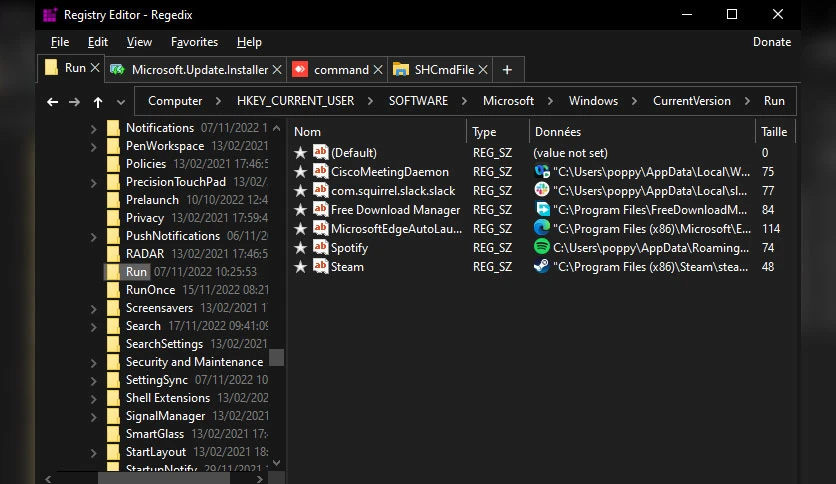Click the Cisco app icon in Données column
This screenshot has height=484, width=836.
point(542,171)
